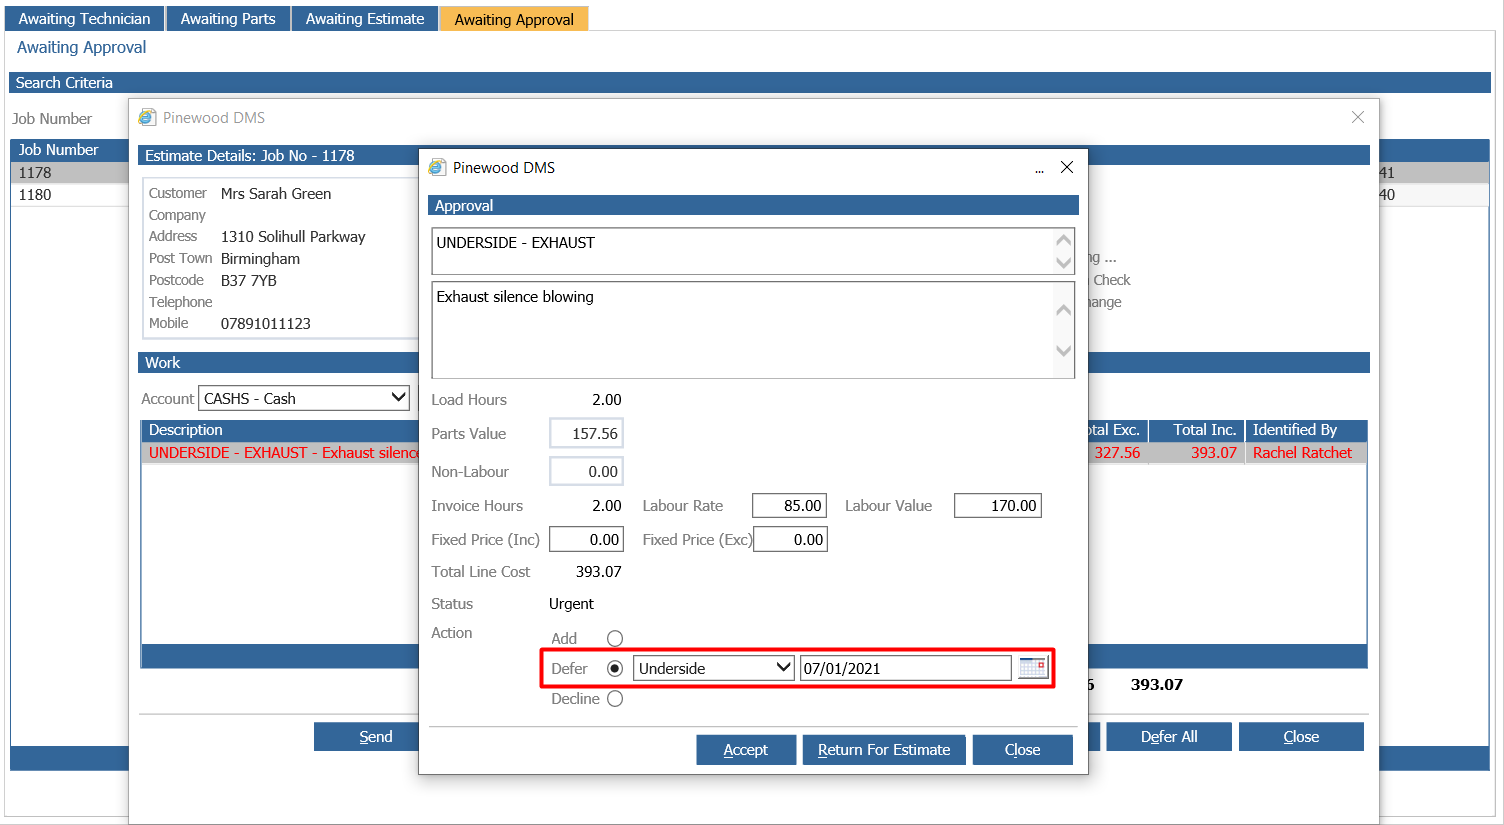Go to the Awaiting Estimate tab
The width and height of the screenshot is (1504, 825).
pos(365,19)
